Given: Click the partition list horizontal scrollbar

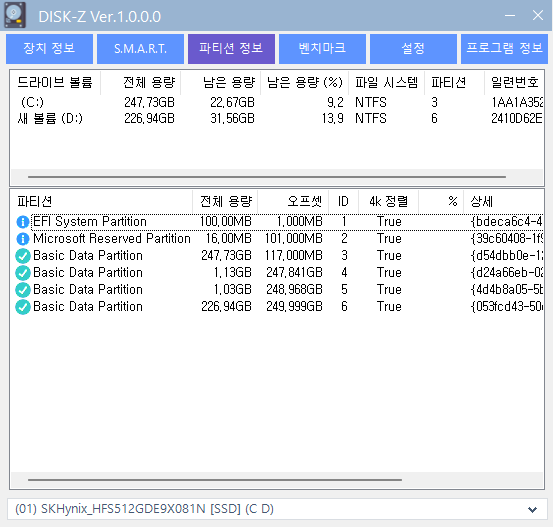Looking at the screenshot, I should [x=215, y=480].
